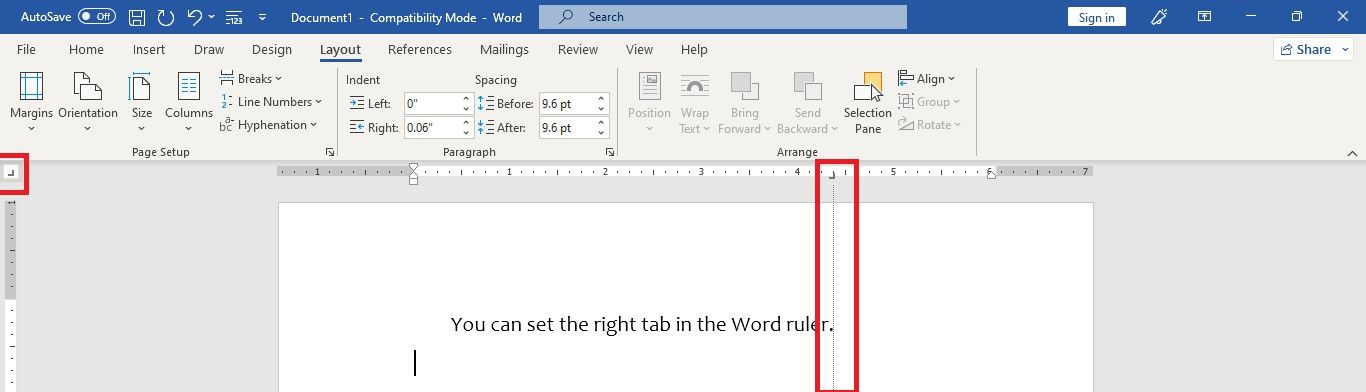
Task: Click the Search box in title bar
Action: [722, 17]
